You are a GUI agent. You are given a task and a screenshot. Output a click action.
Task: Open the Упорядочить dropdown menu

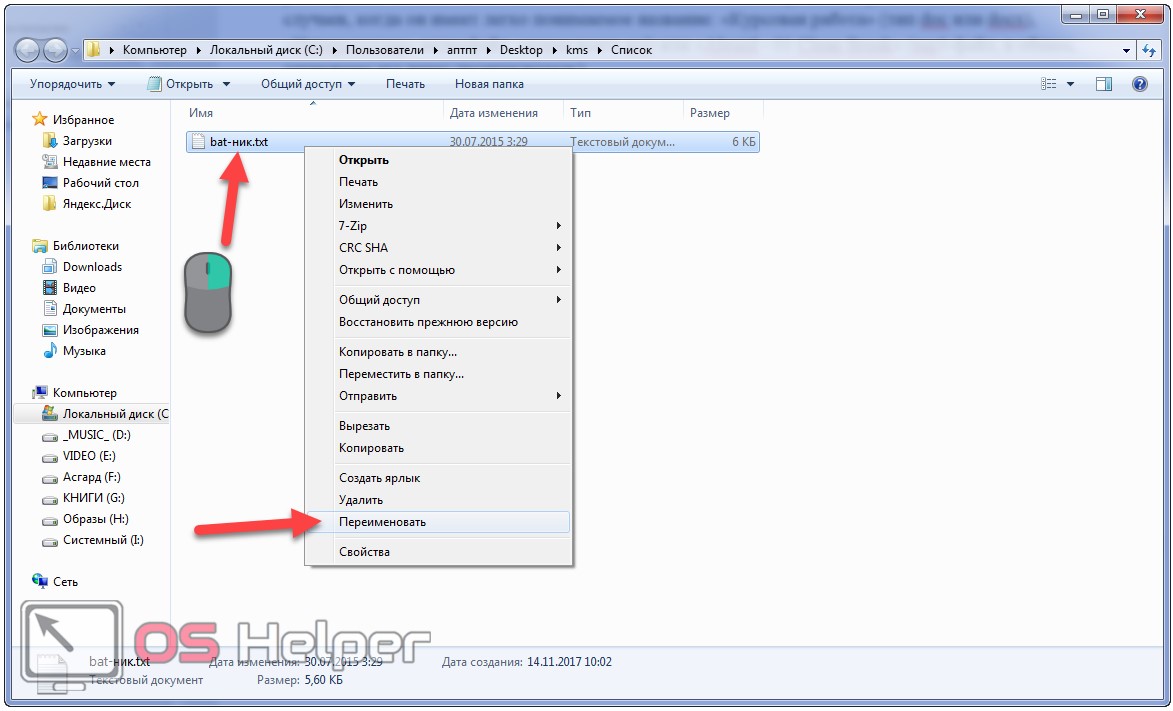click(x=73, y=84)
